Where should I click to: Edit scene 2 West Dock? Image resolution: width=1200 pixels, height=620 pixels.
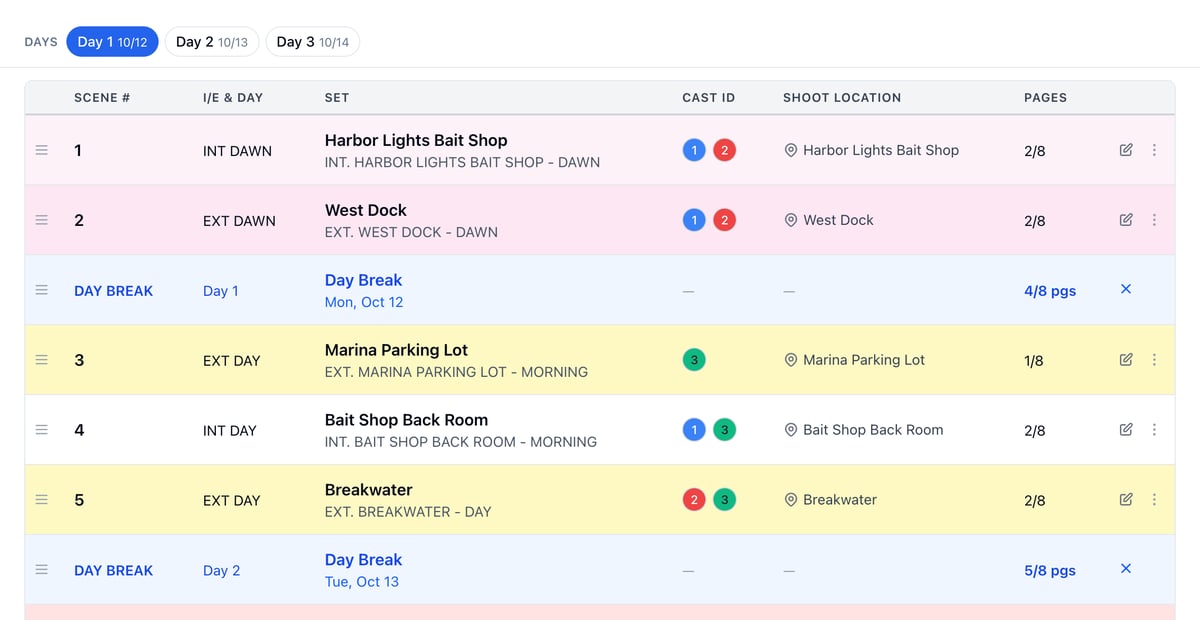1126,220
